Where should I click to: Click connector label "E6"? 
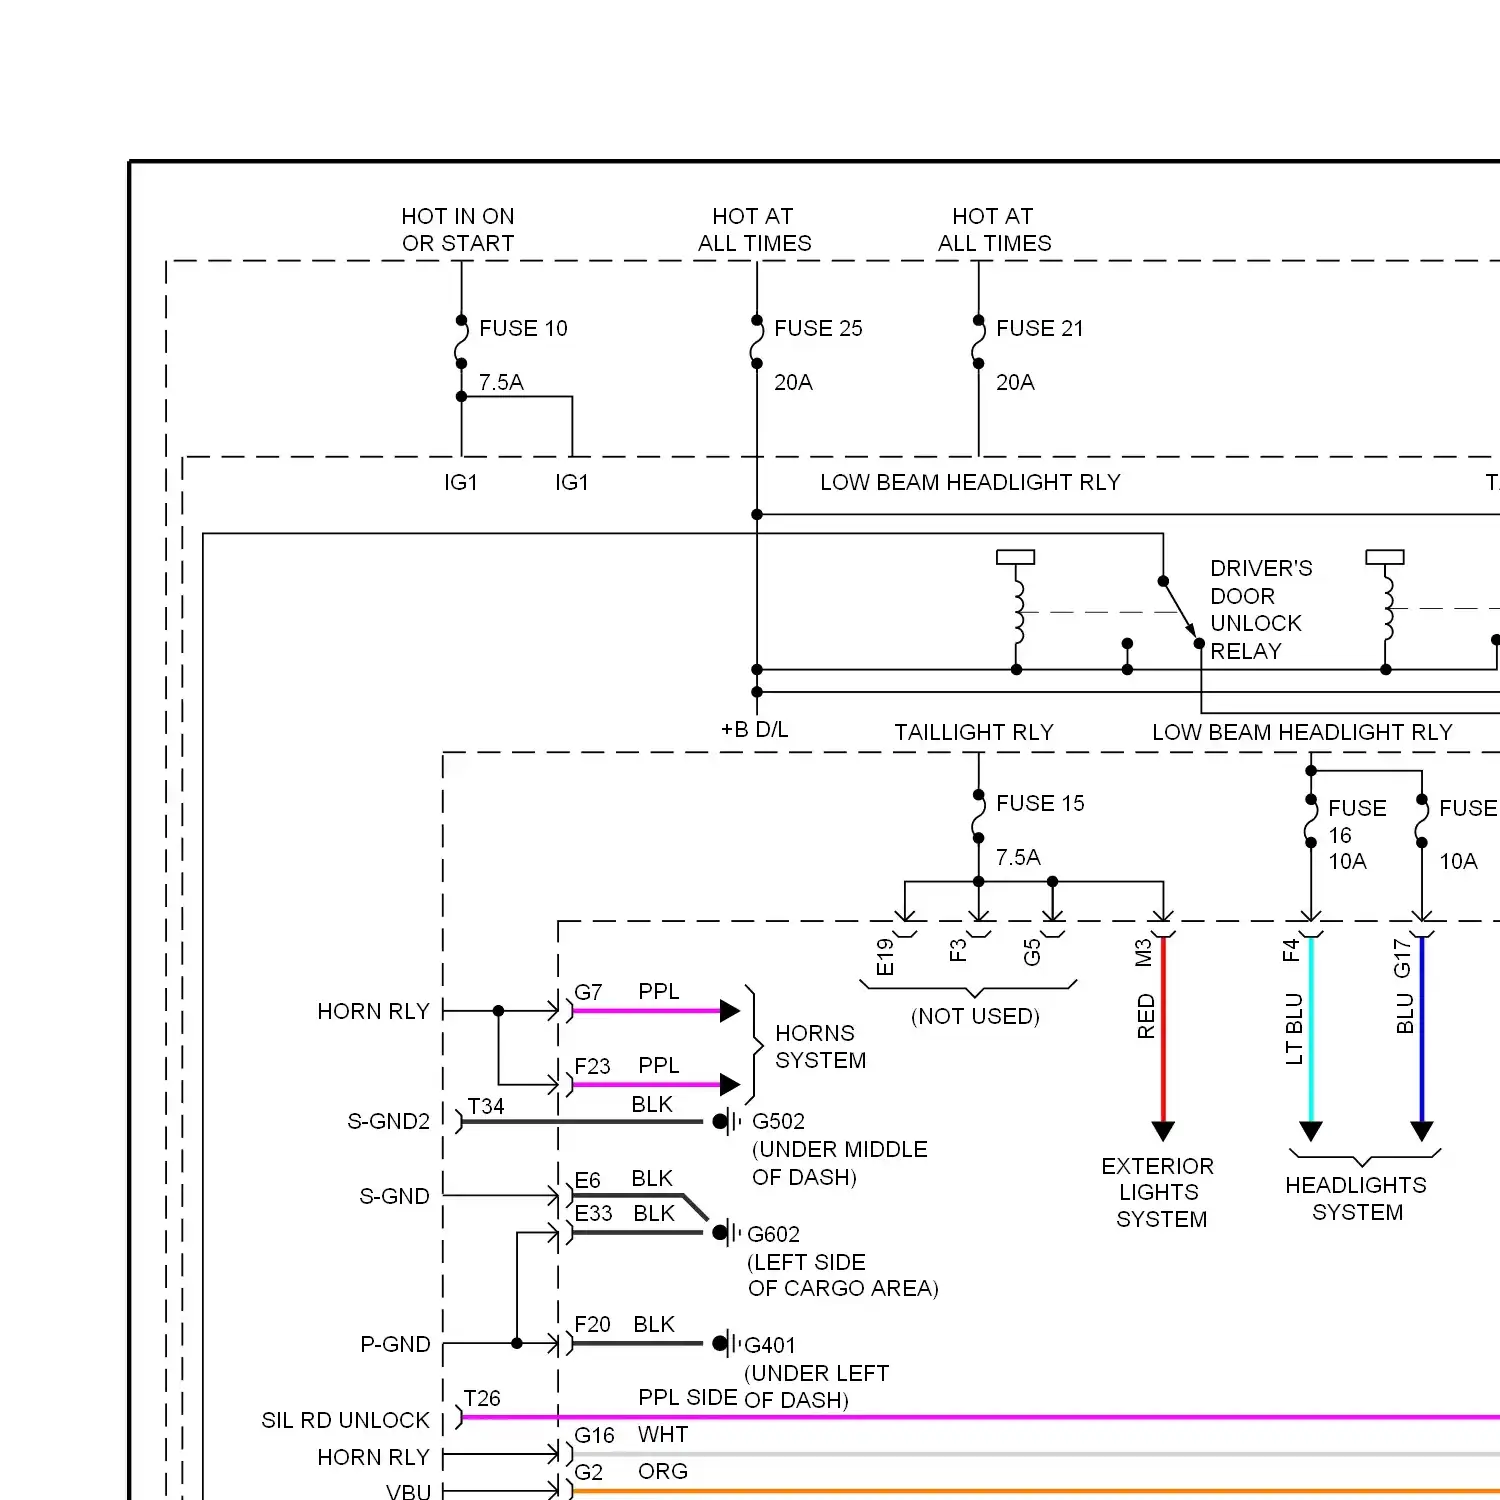587,1180
